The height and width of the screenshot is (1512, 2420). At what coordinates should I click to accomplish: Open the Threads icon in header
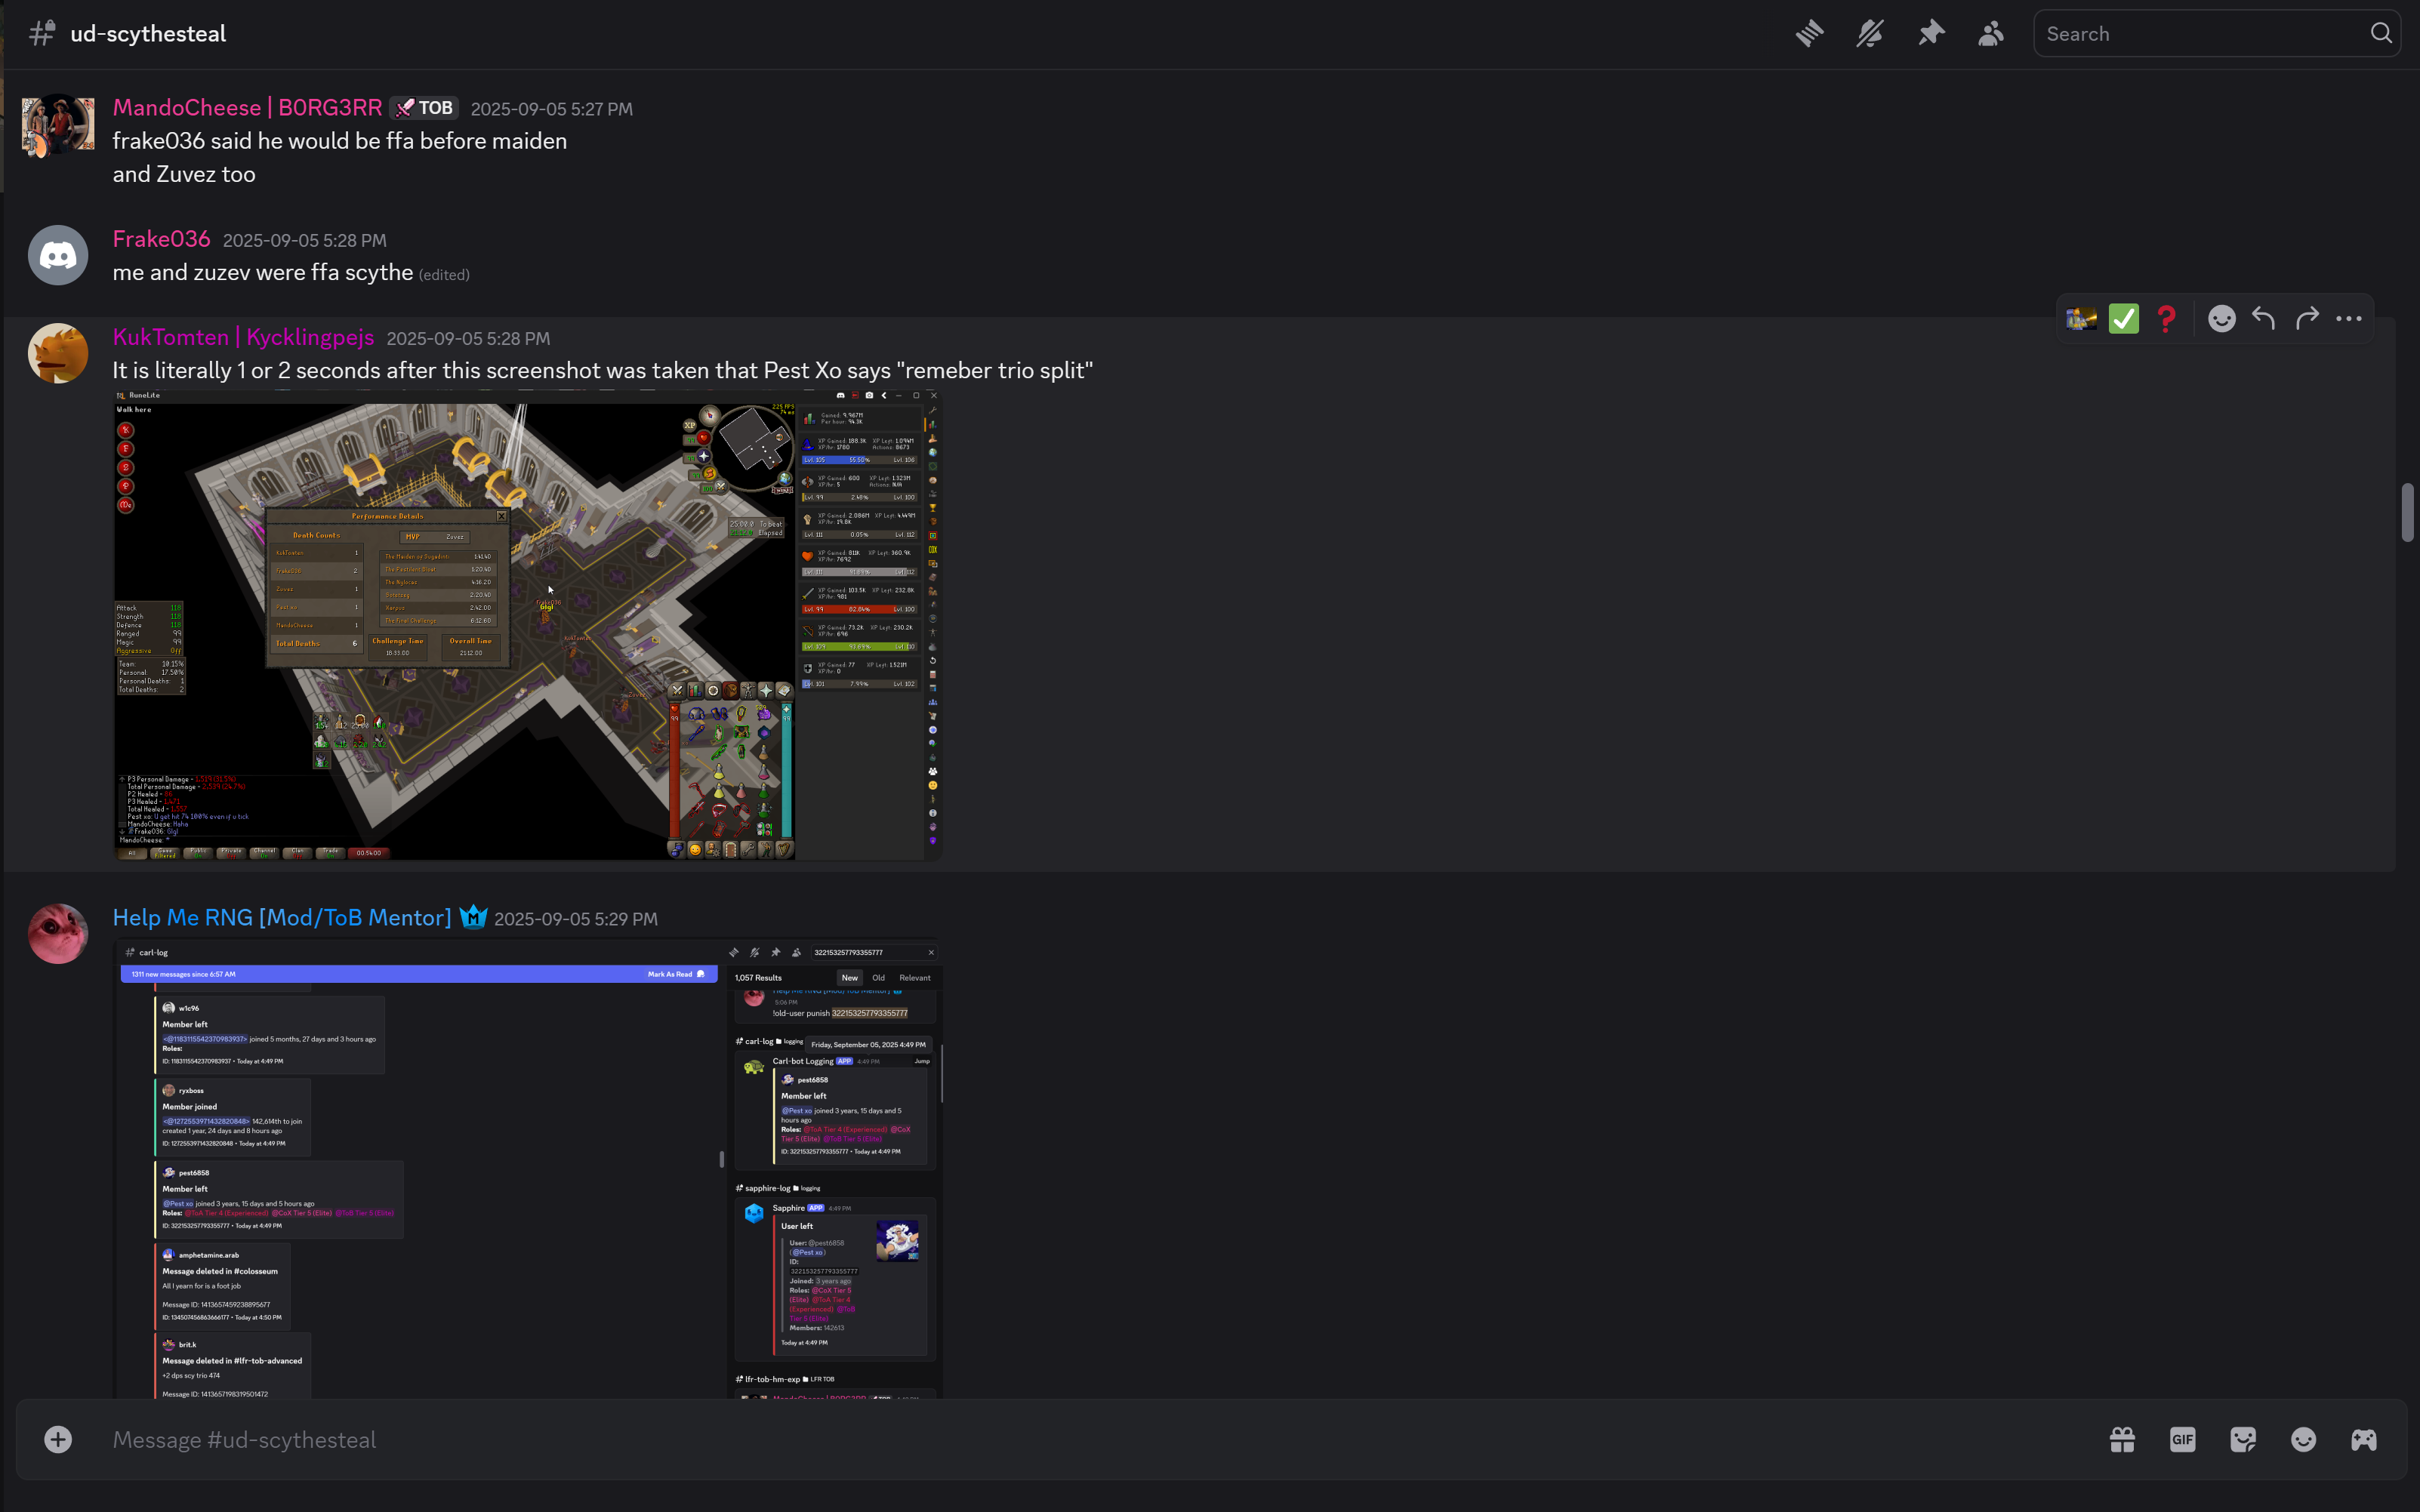click(x=1809, y=34)
